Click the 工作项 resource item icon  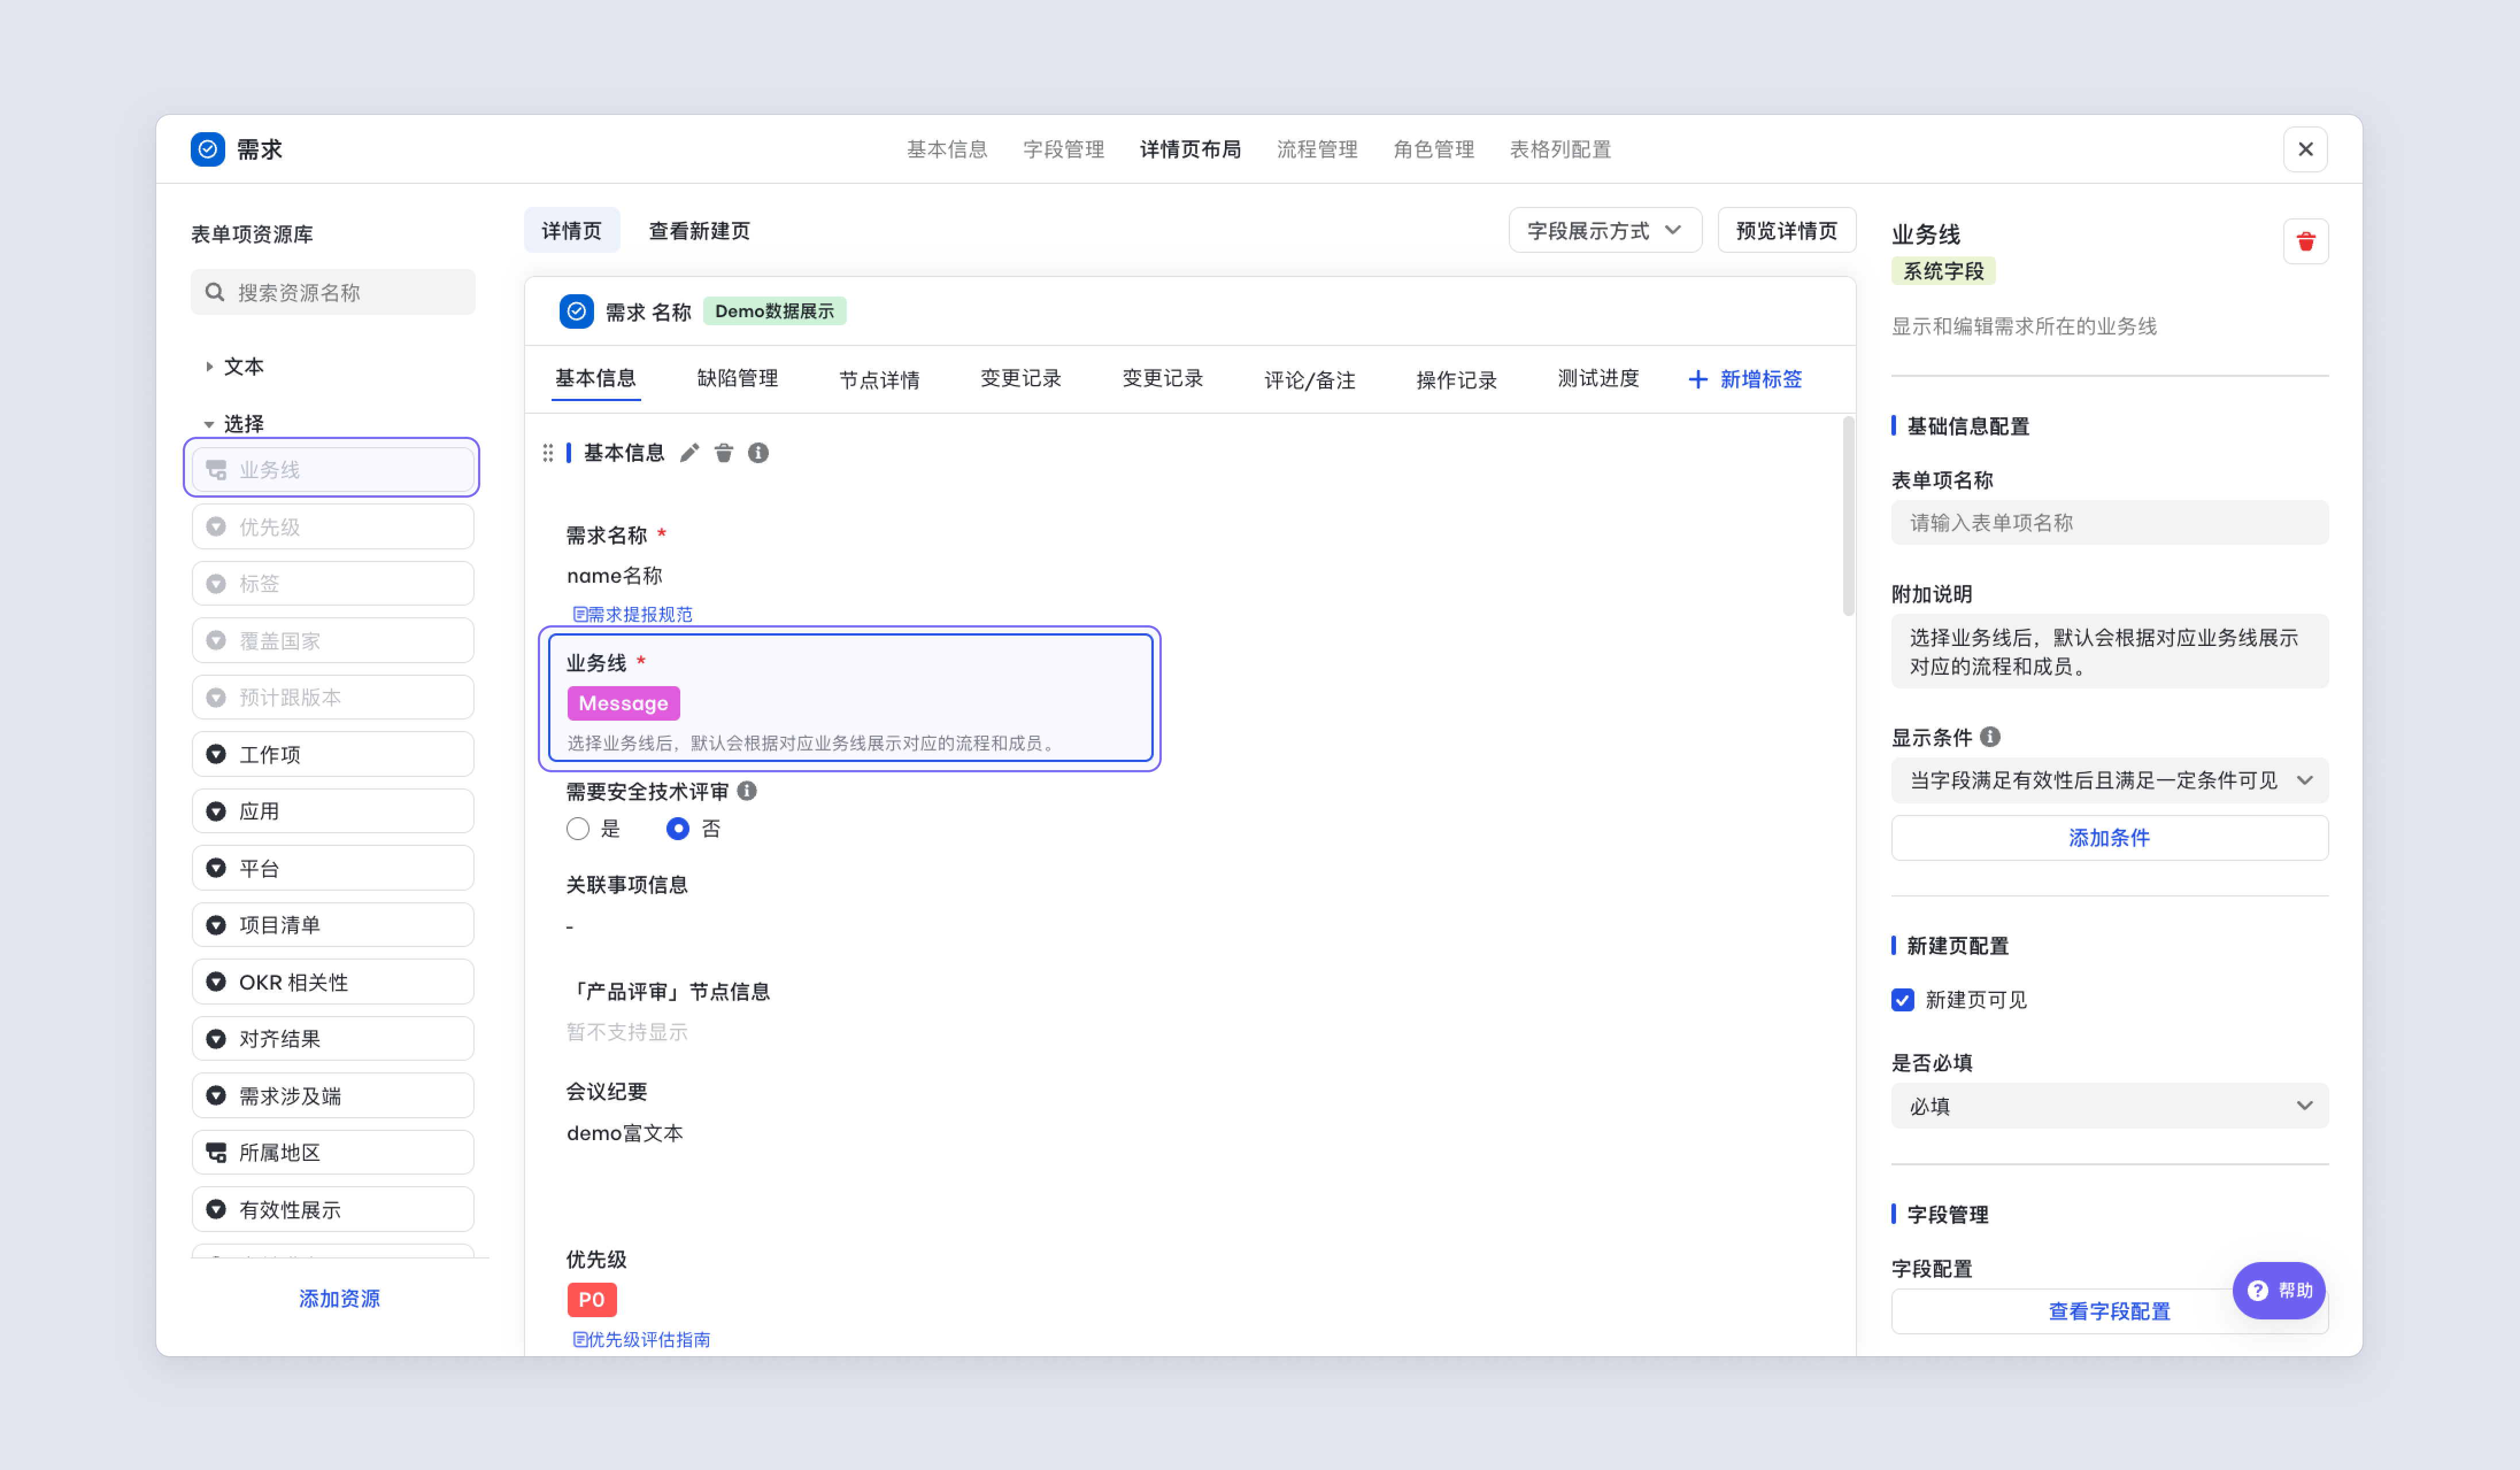pos(216,754)
